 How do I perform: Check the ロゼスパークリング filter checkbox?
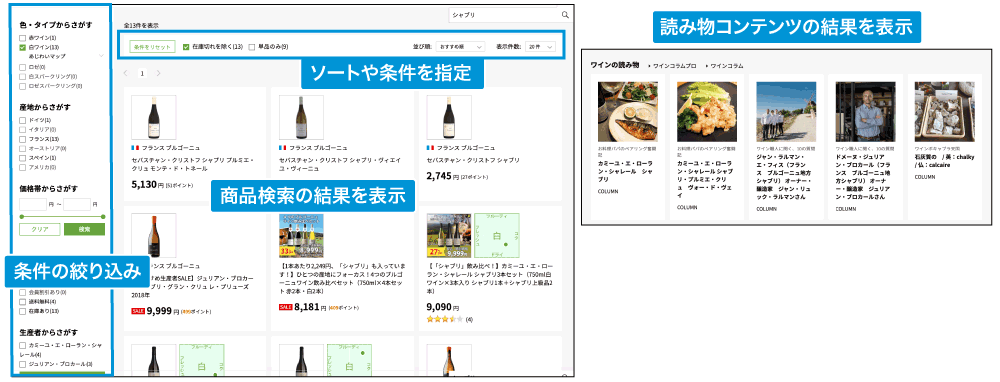23,85
